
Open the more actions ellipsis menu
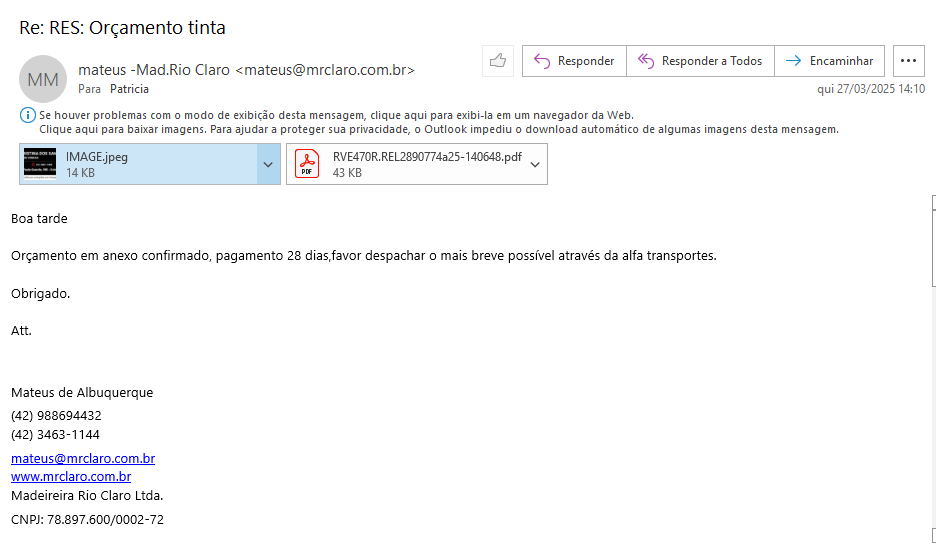point(908,61)
